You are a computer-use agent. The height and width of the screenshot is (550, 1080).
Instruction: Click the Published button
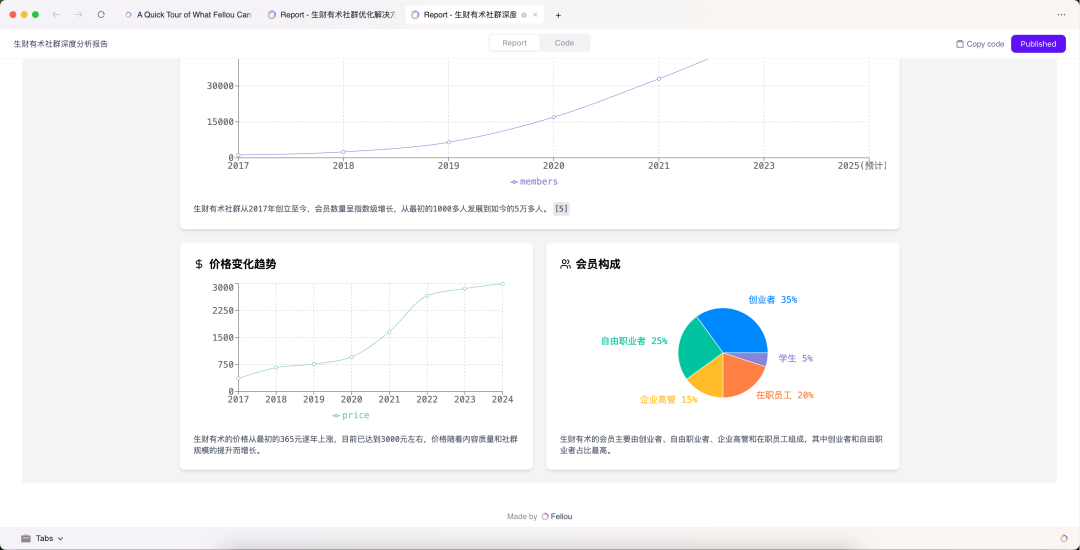pos(1038,43)
